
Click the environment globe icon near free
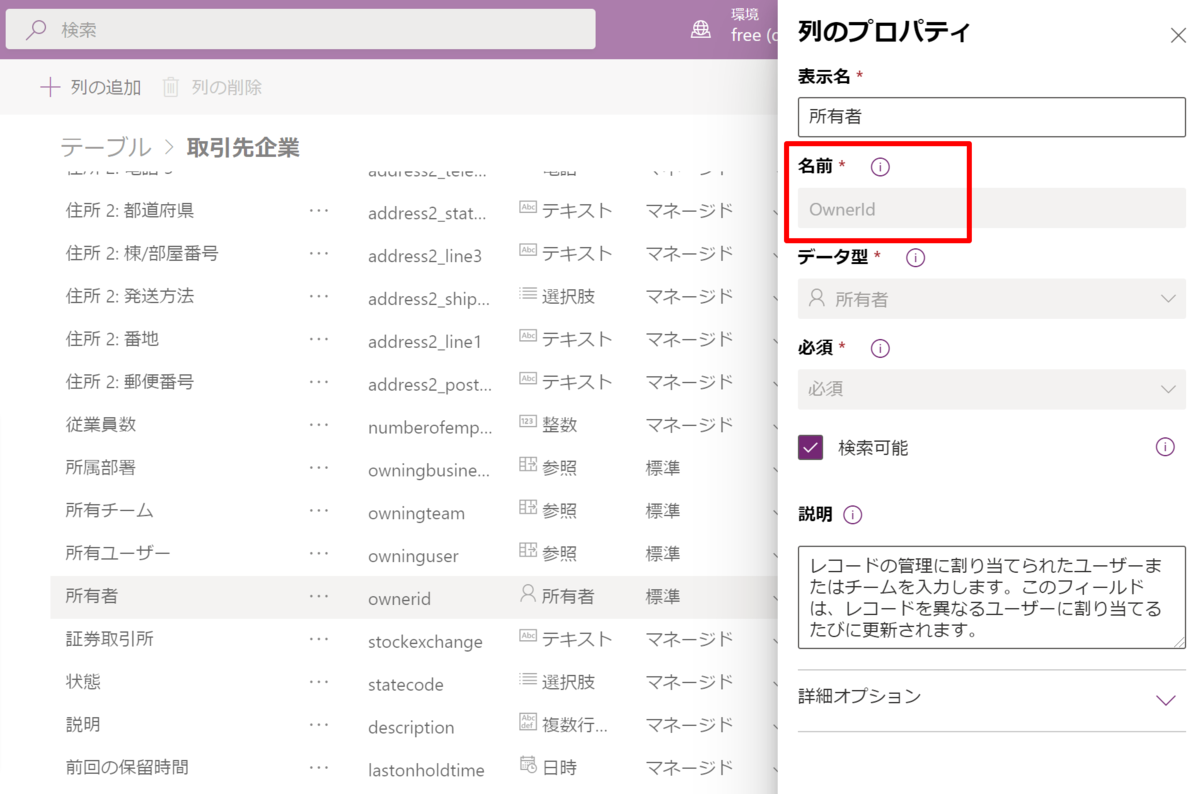(700, 29)
